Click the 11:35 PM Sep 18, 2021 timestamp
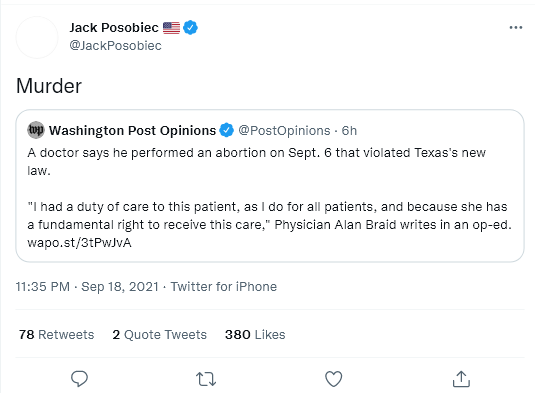535x393 pixels. pos(87,287)
